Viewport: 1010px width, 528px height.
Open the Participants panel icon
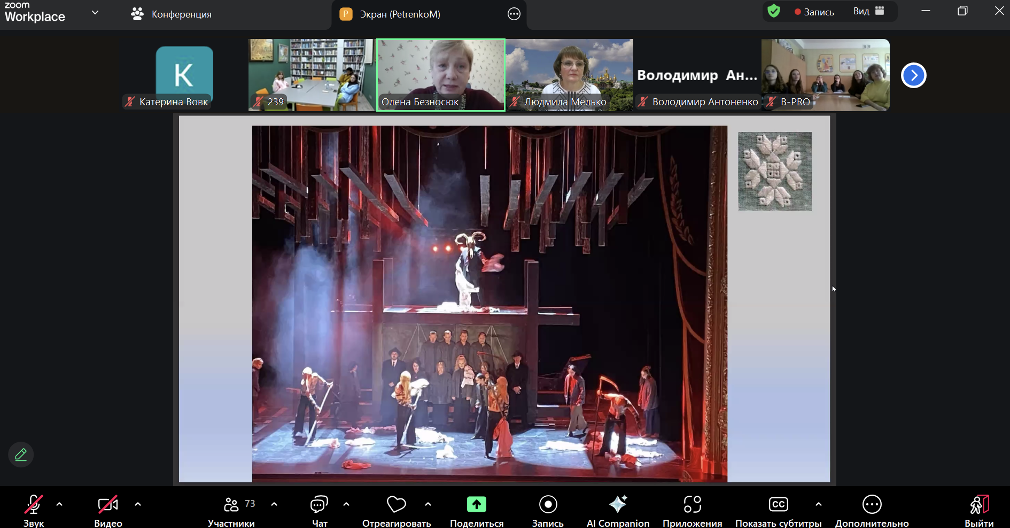pyautogui.click(x=232, y=505)
